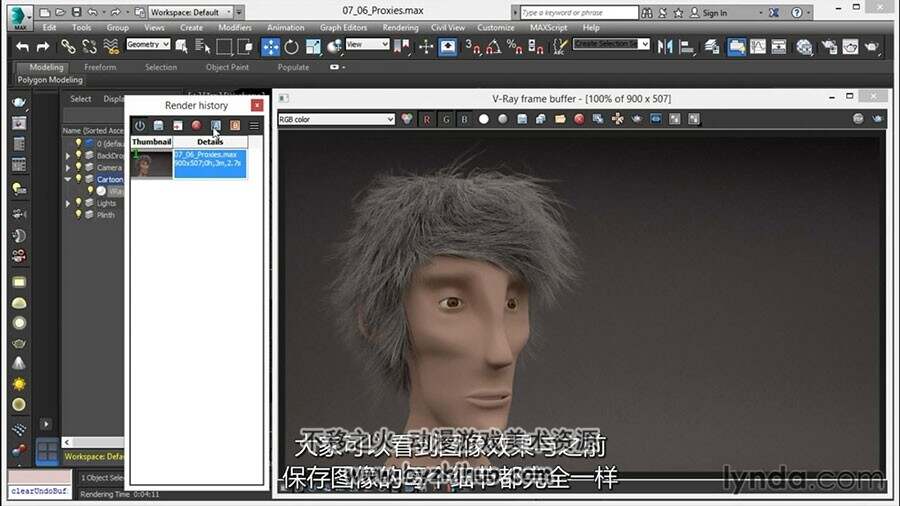
Task: Select the render history thumbnail image
Action: click(152, 164)
